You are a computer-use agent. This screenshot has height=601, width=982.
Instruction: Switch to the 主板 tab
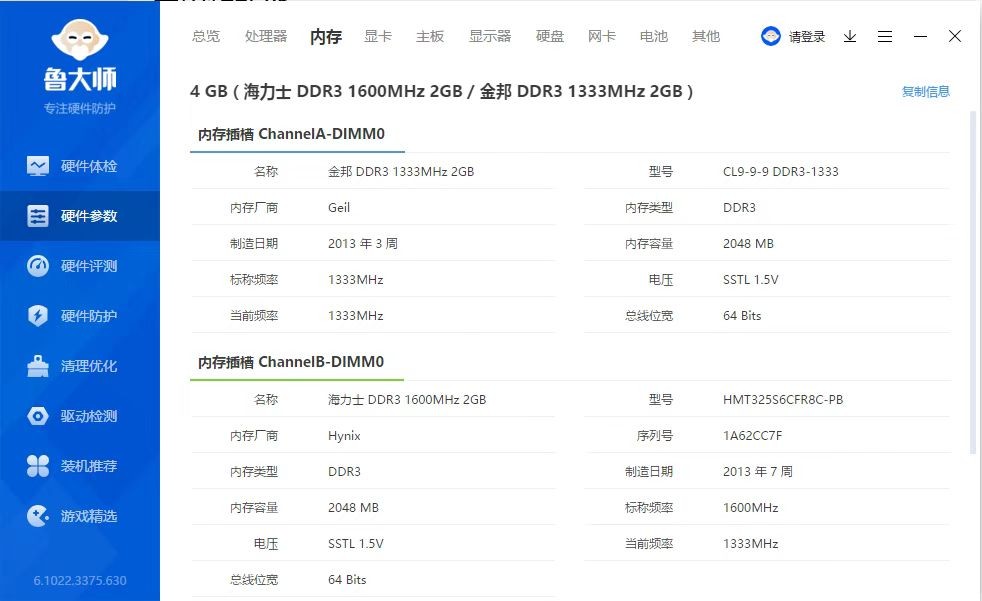click(430, 36)
